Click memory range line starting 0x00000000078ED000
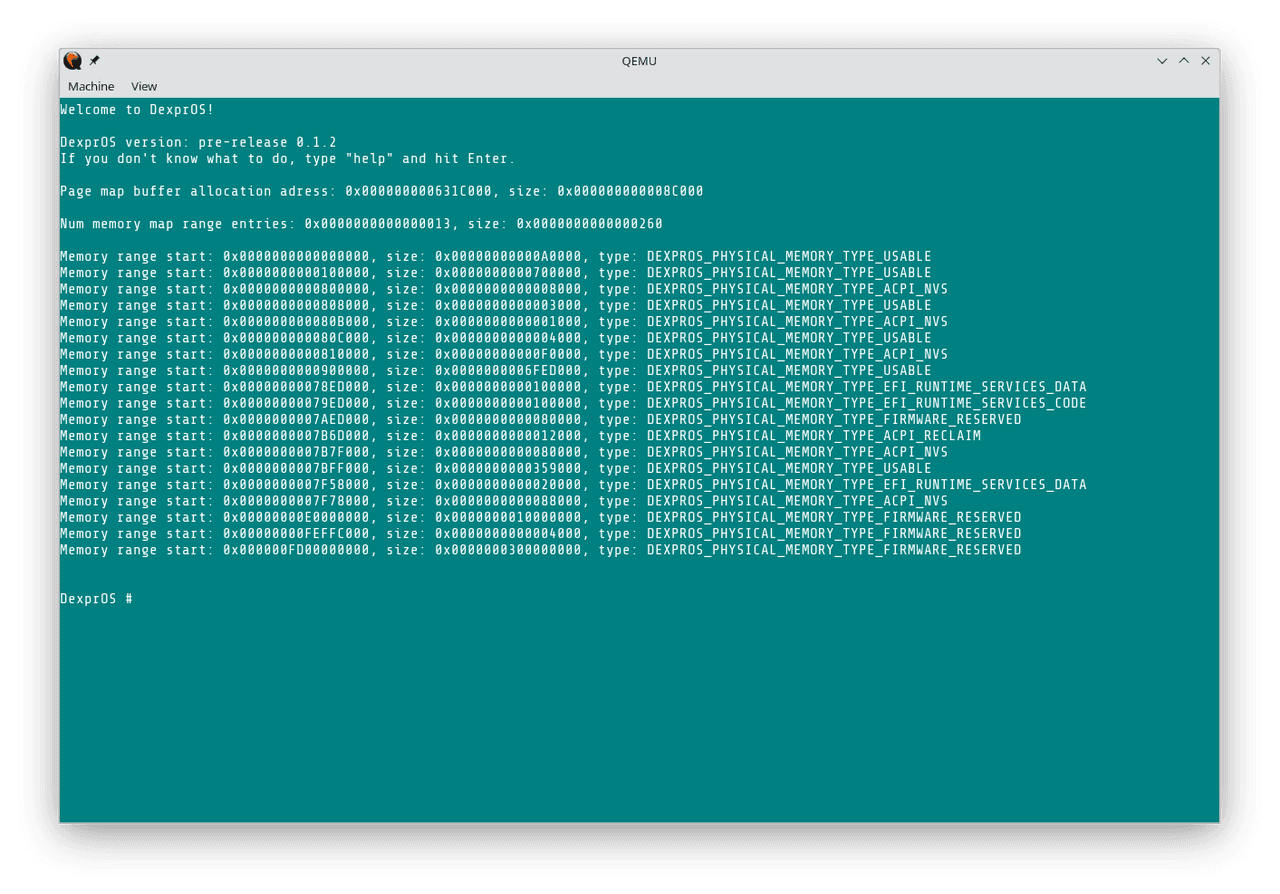The width and height of the screenshot is (1280, 894). [x=573, y=387]
